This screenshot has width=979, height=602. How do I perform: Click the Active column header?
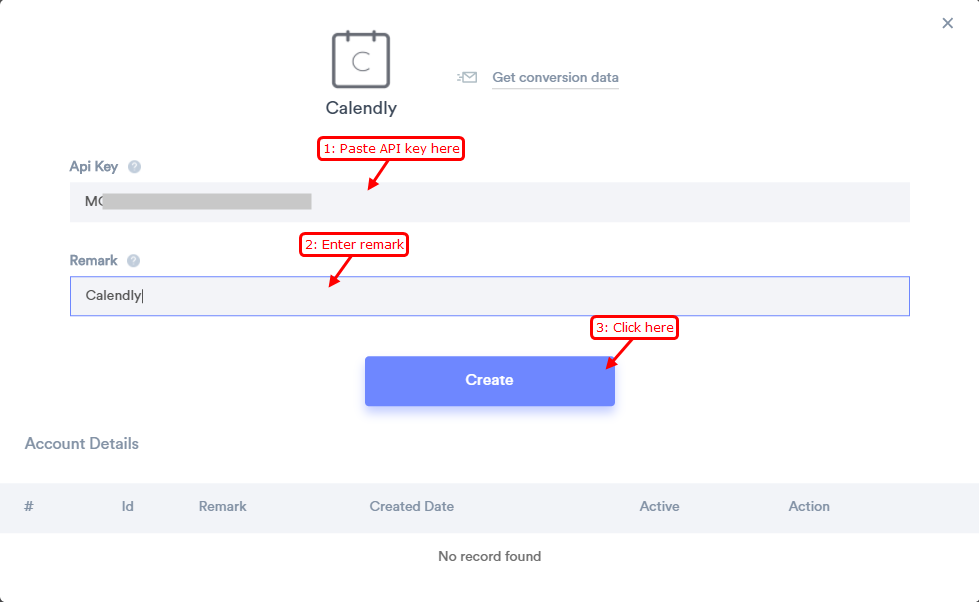(x=659, y=506)
